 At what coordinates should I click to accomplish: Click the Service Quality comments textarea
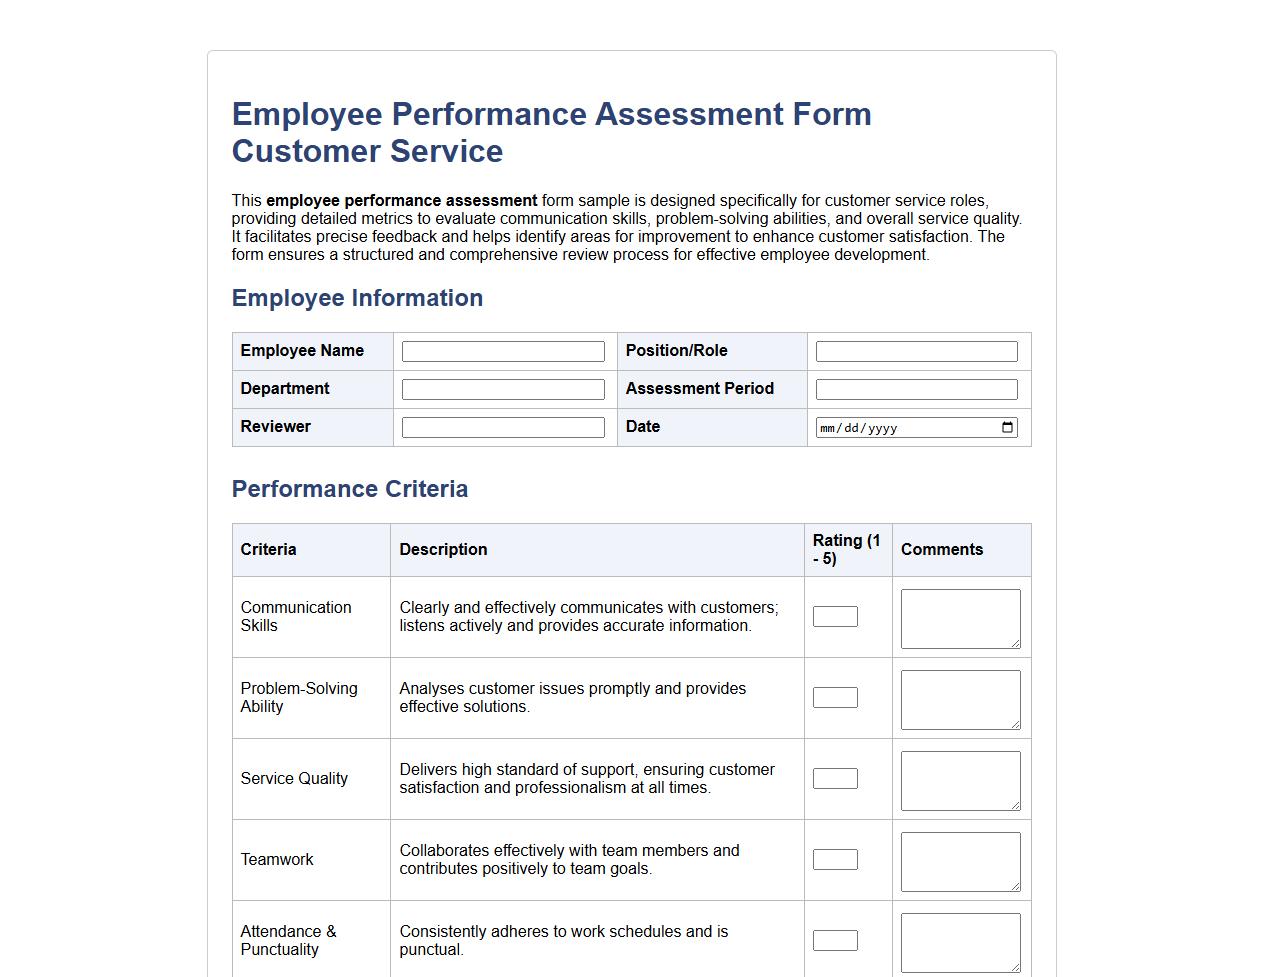958,779
